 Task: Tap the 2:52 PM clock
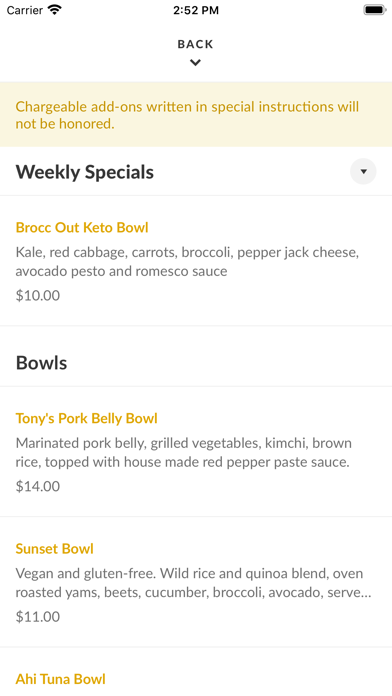coord(196,10)
